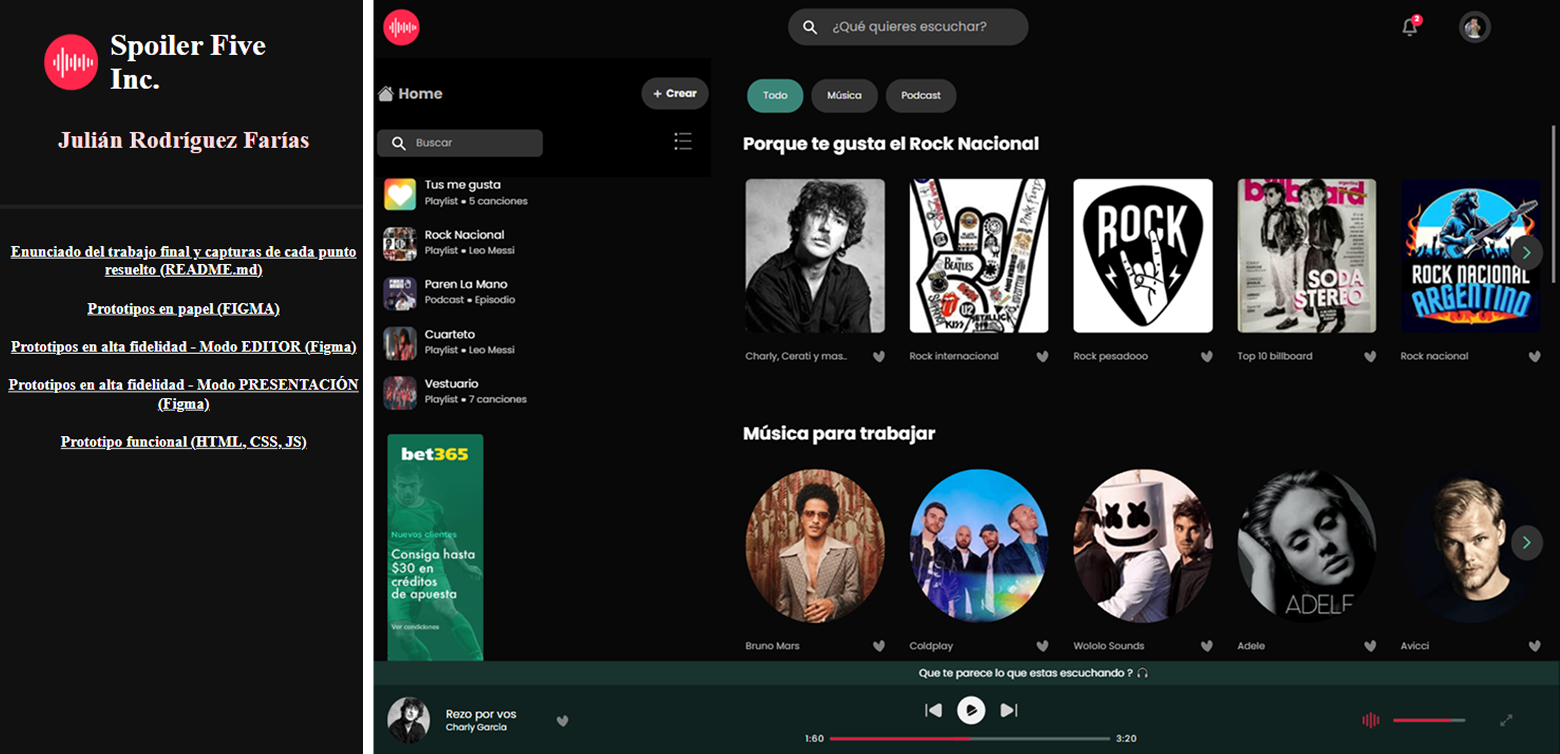Open the Paren La Mano podcast cover
1560x754 pixels.
tap(400, 293)
